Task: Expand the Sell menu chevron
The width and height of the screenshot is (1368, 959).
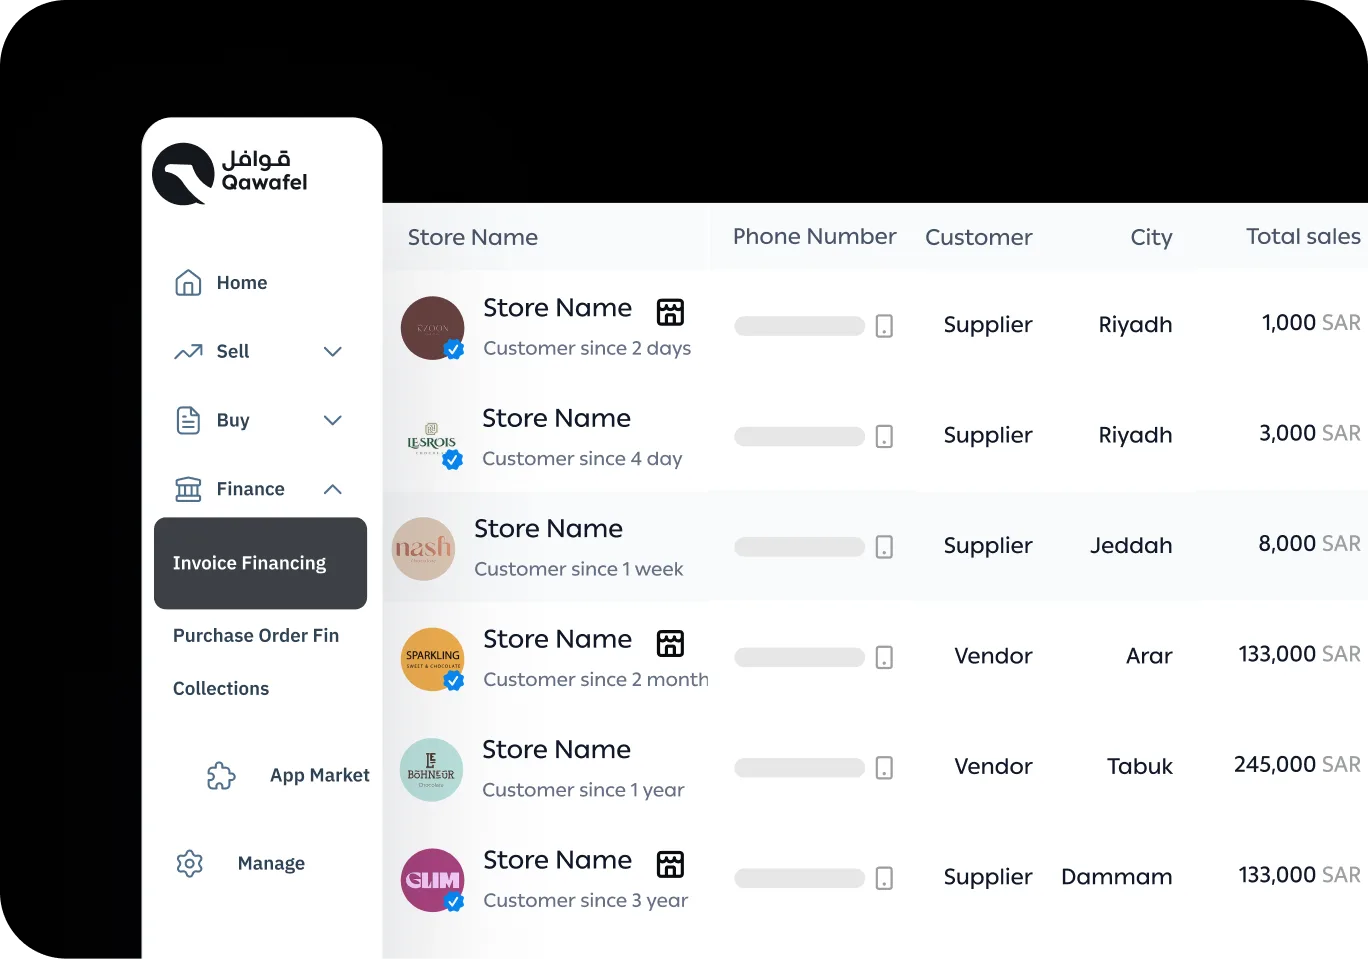Action: (x=333, y=352)
